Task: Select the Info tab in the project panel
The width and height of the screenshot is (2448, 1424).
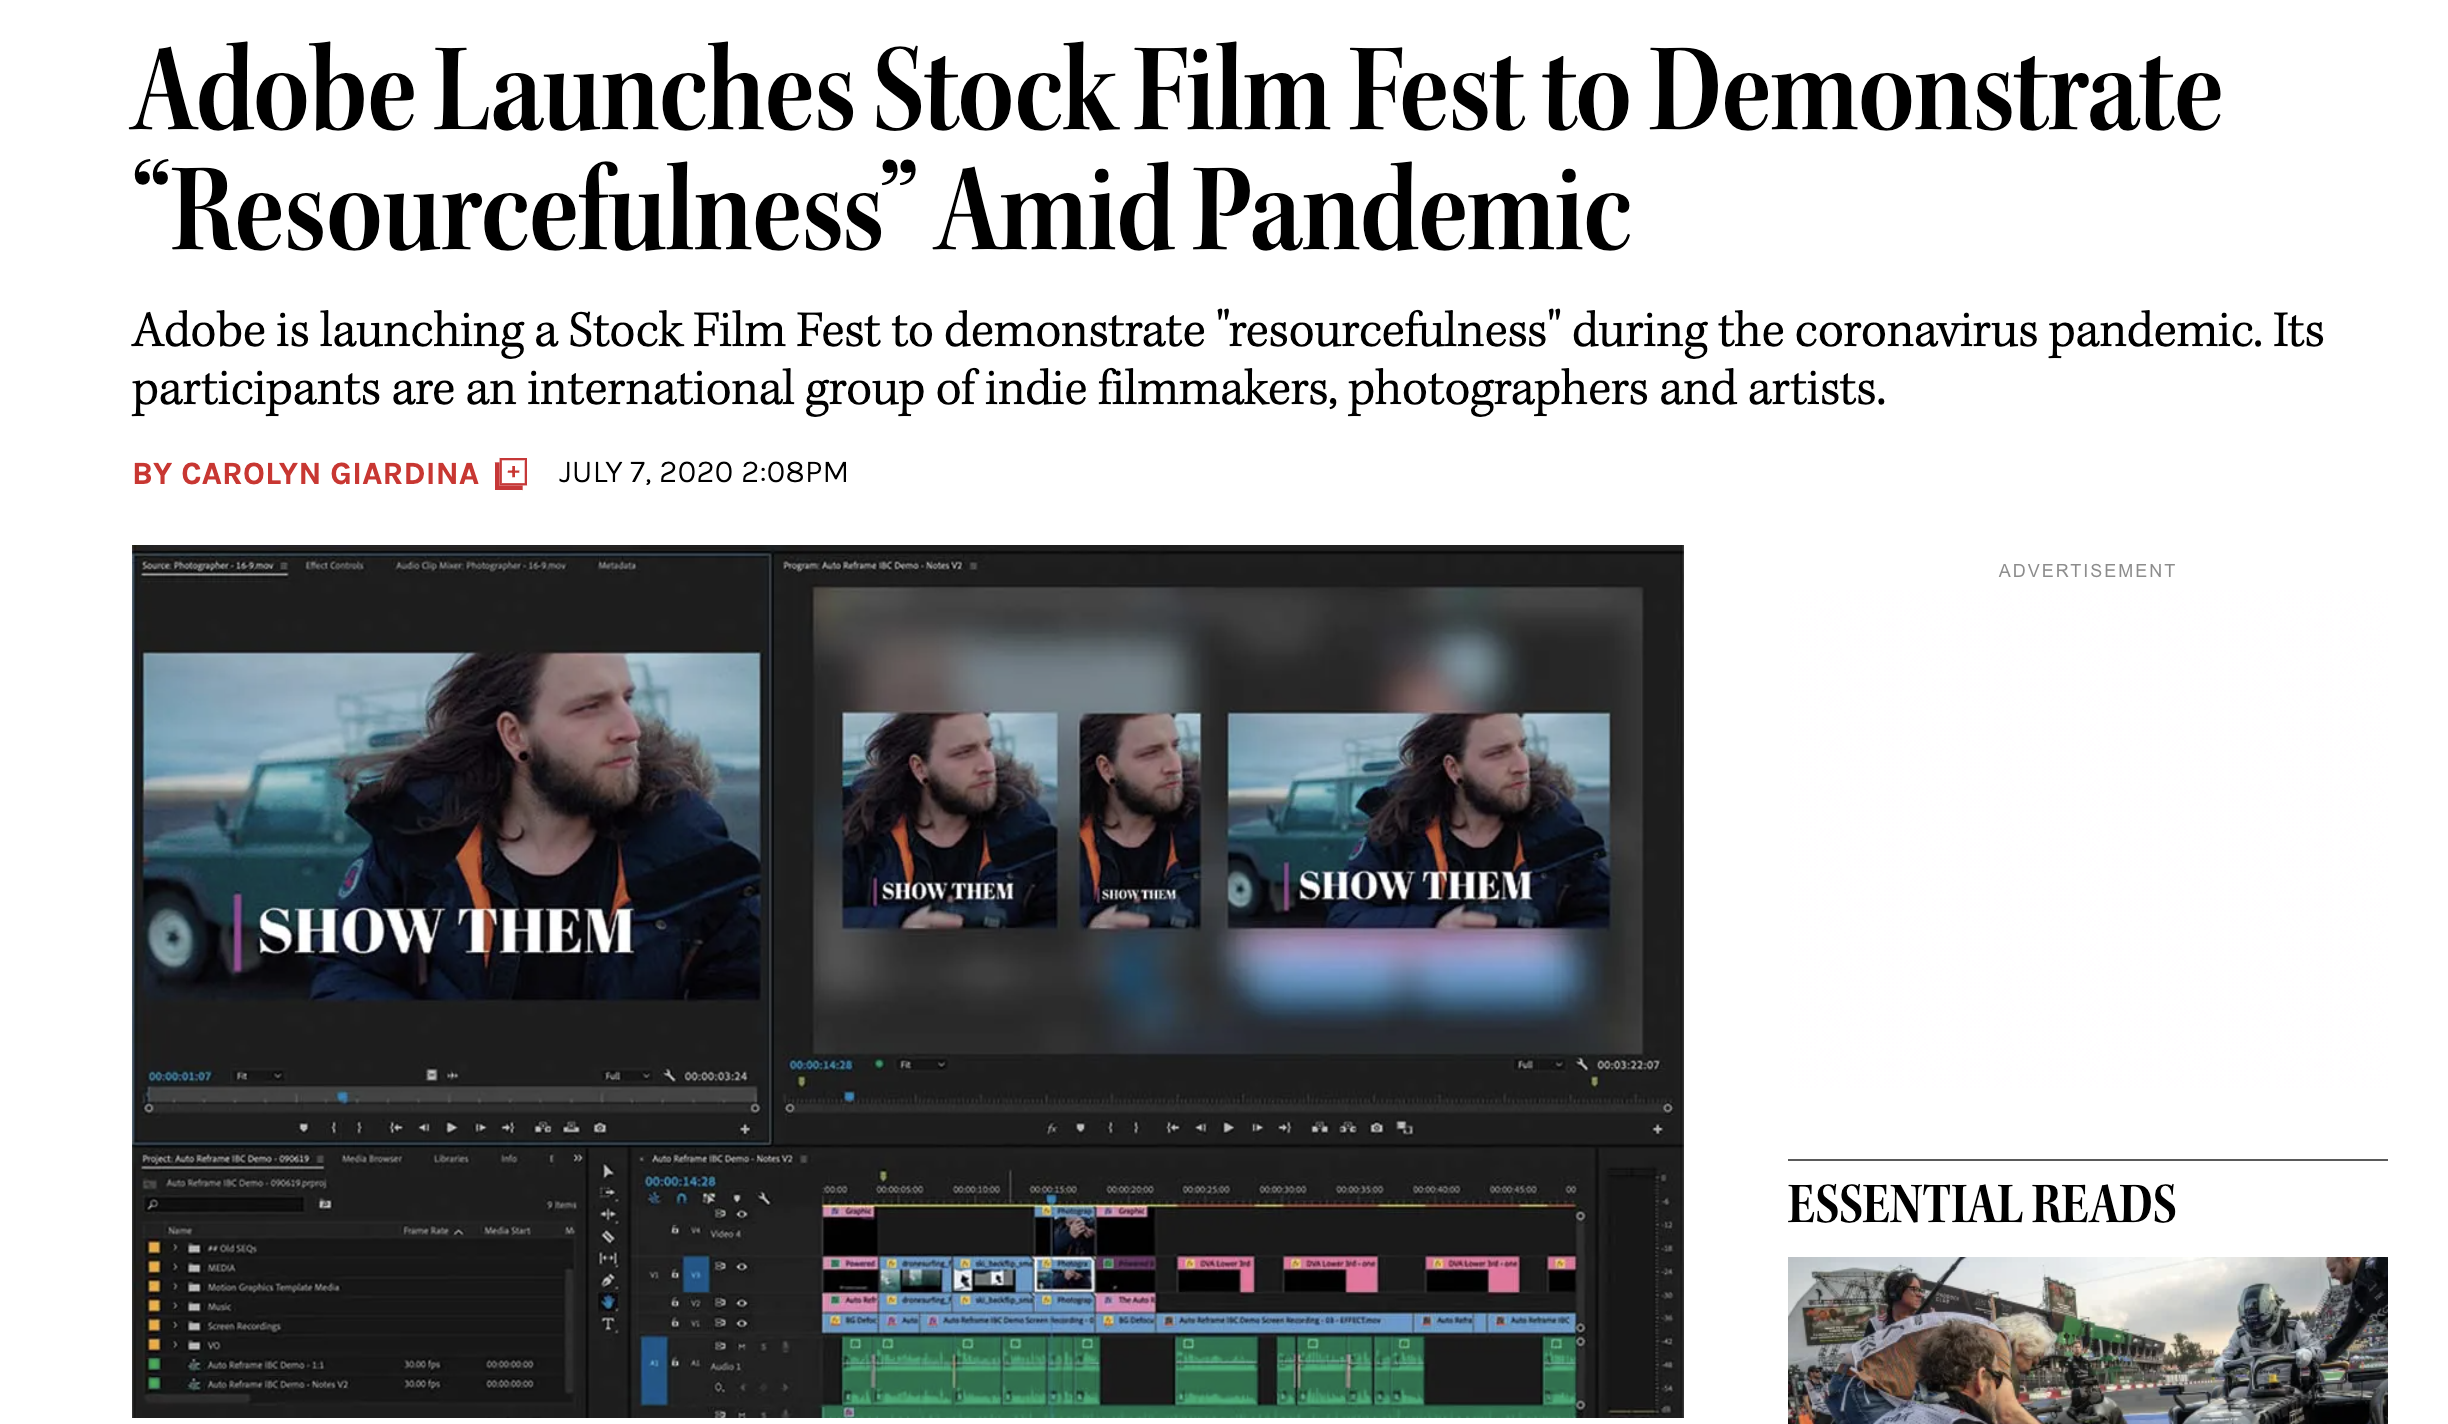Action: point(509,1159)
